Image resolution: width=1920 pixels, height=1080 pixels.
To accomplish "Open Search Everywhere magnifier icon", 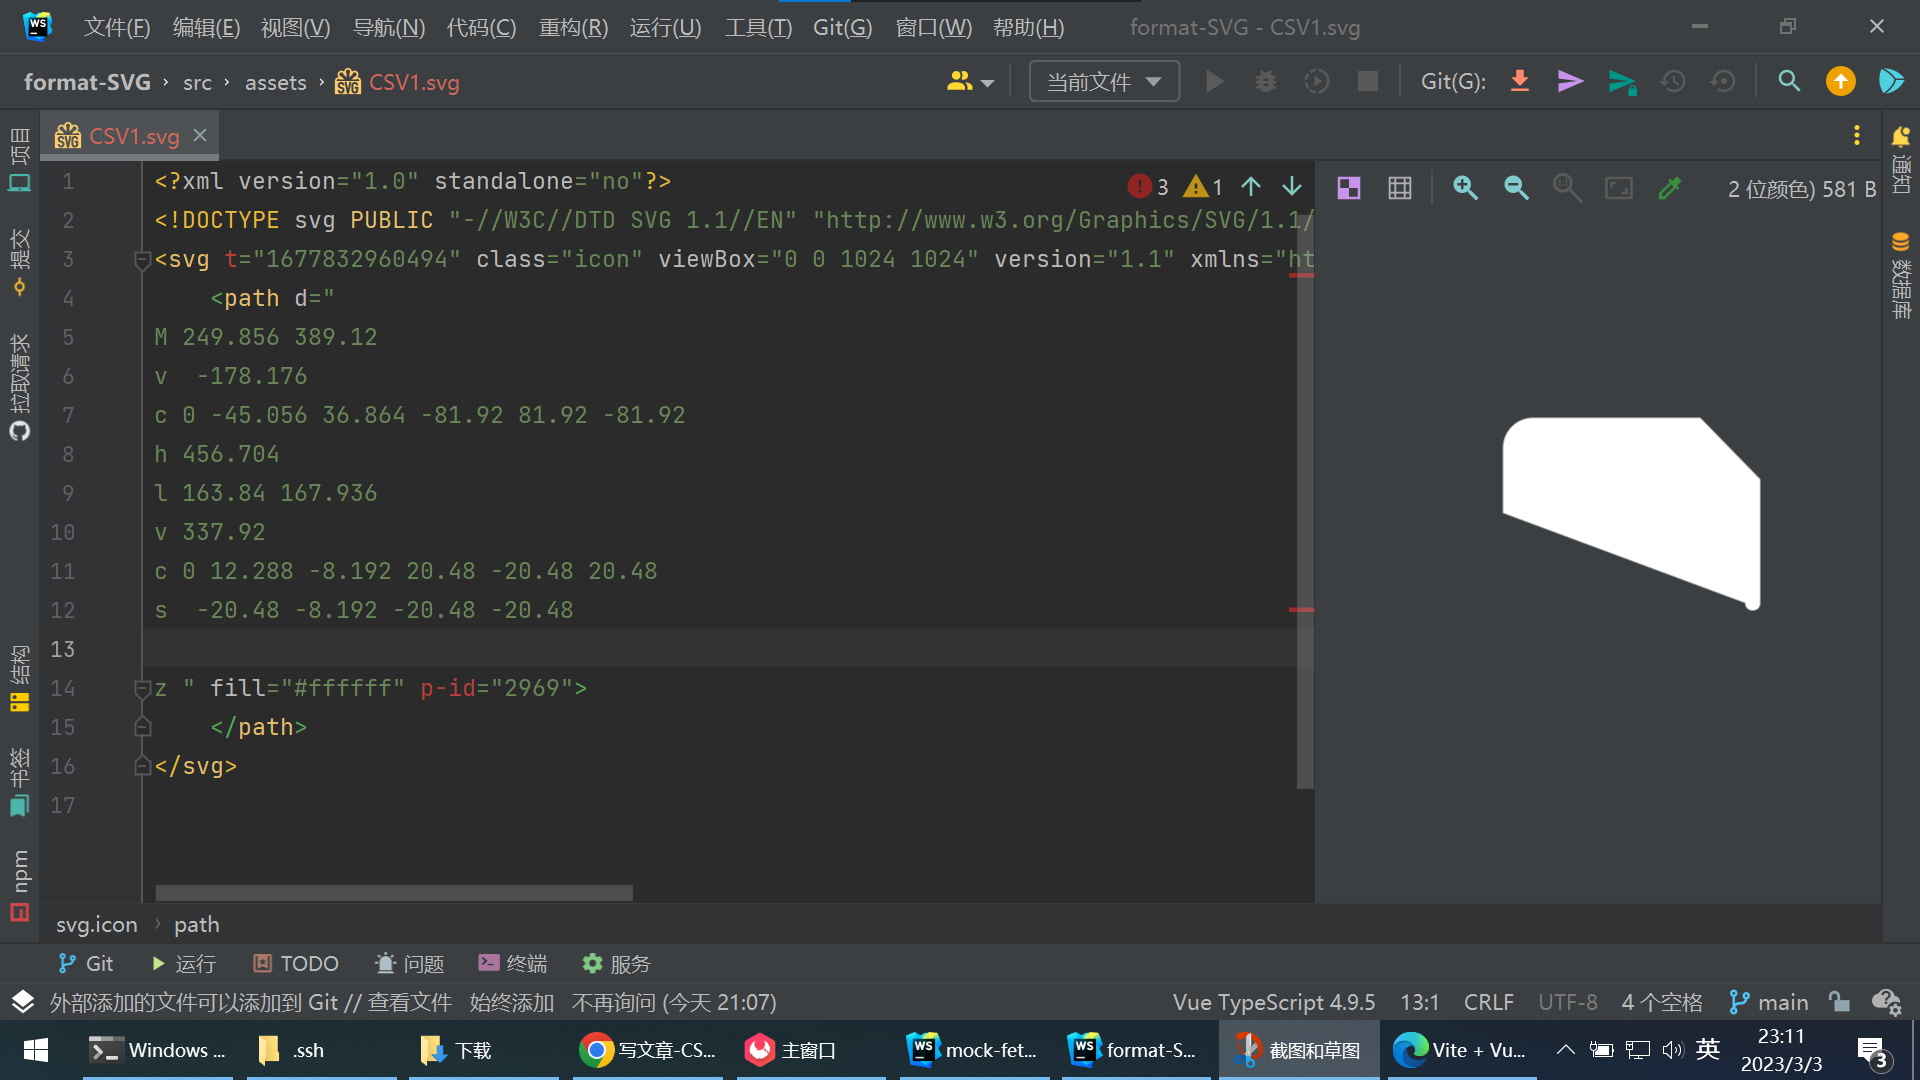I will (x=1789, y=81).
